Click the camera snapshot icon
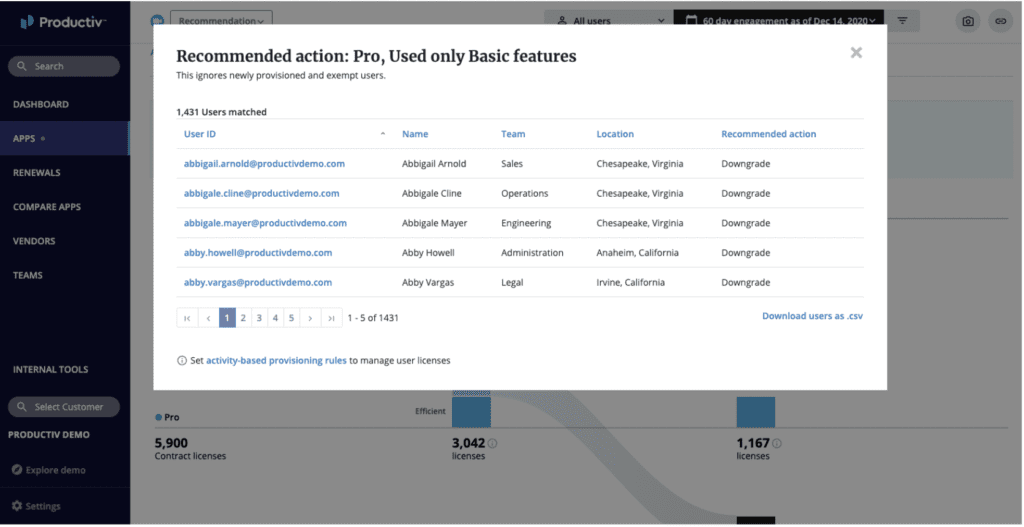 point(967,21)
